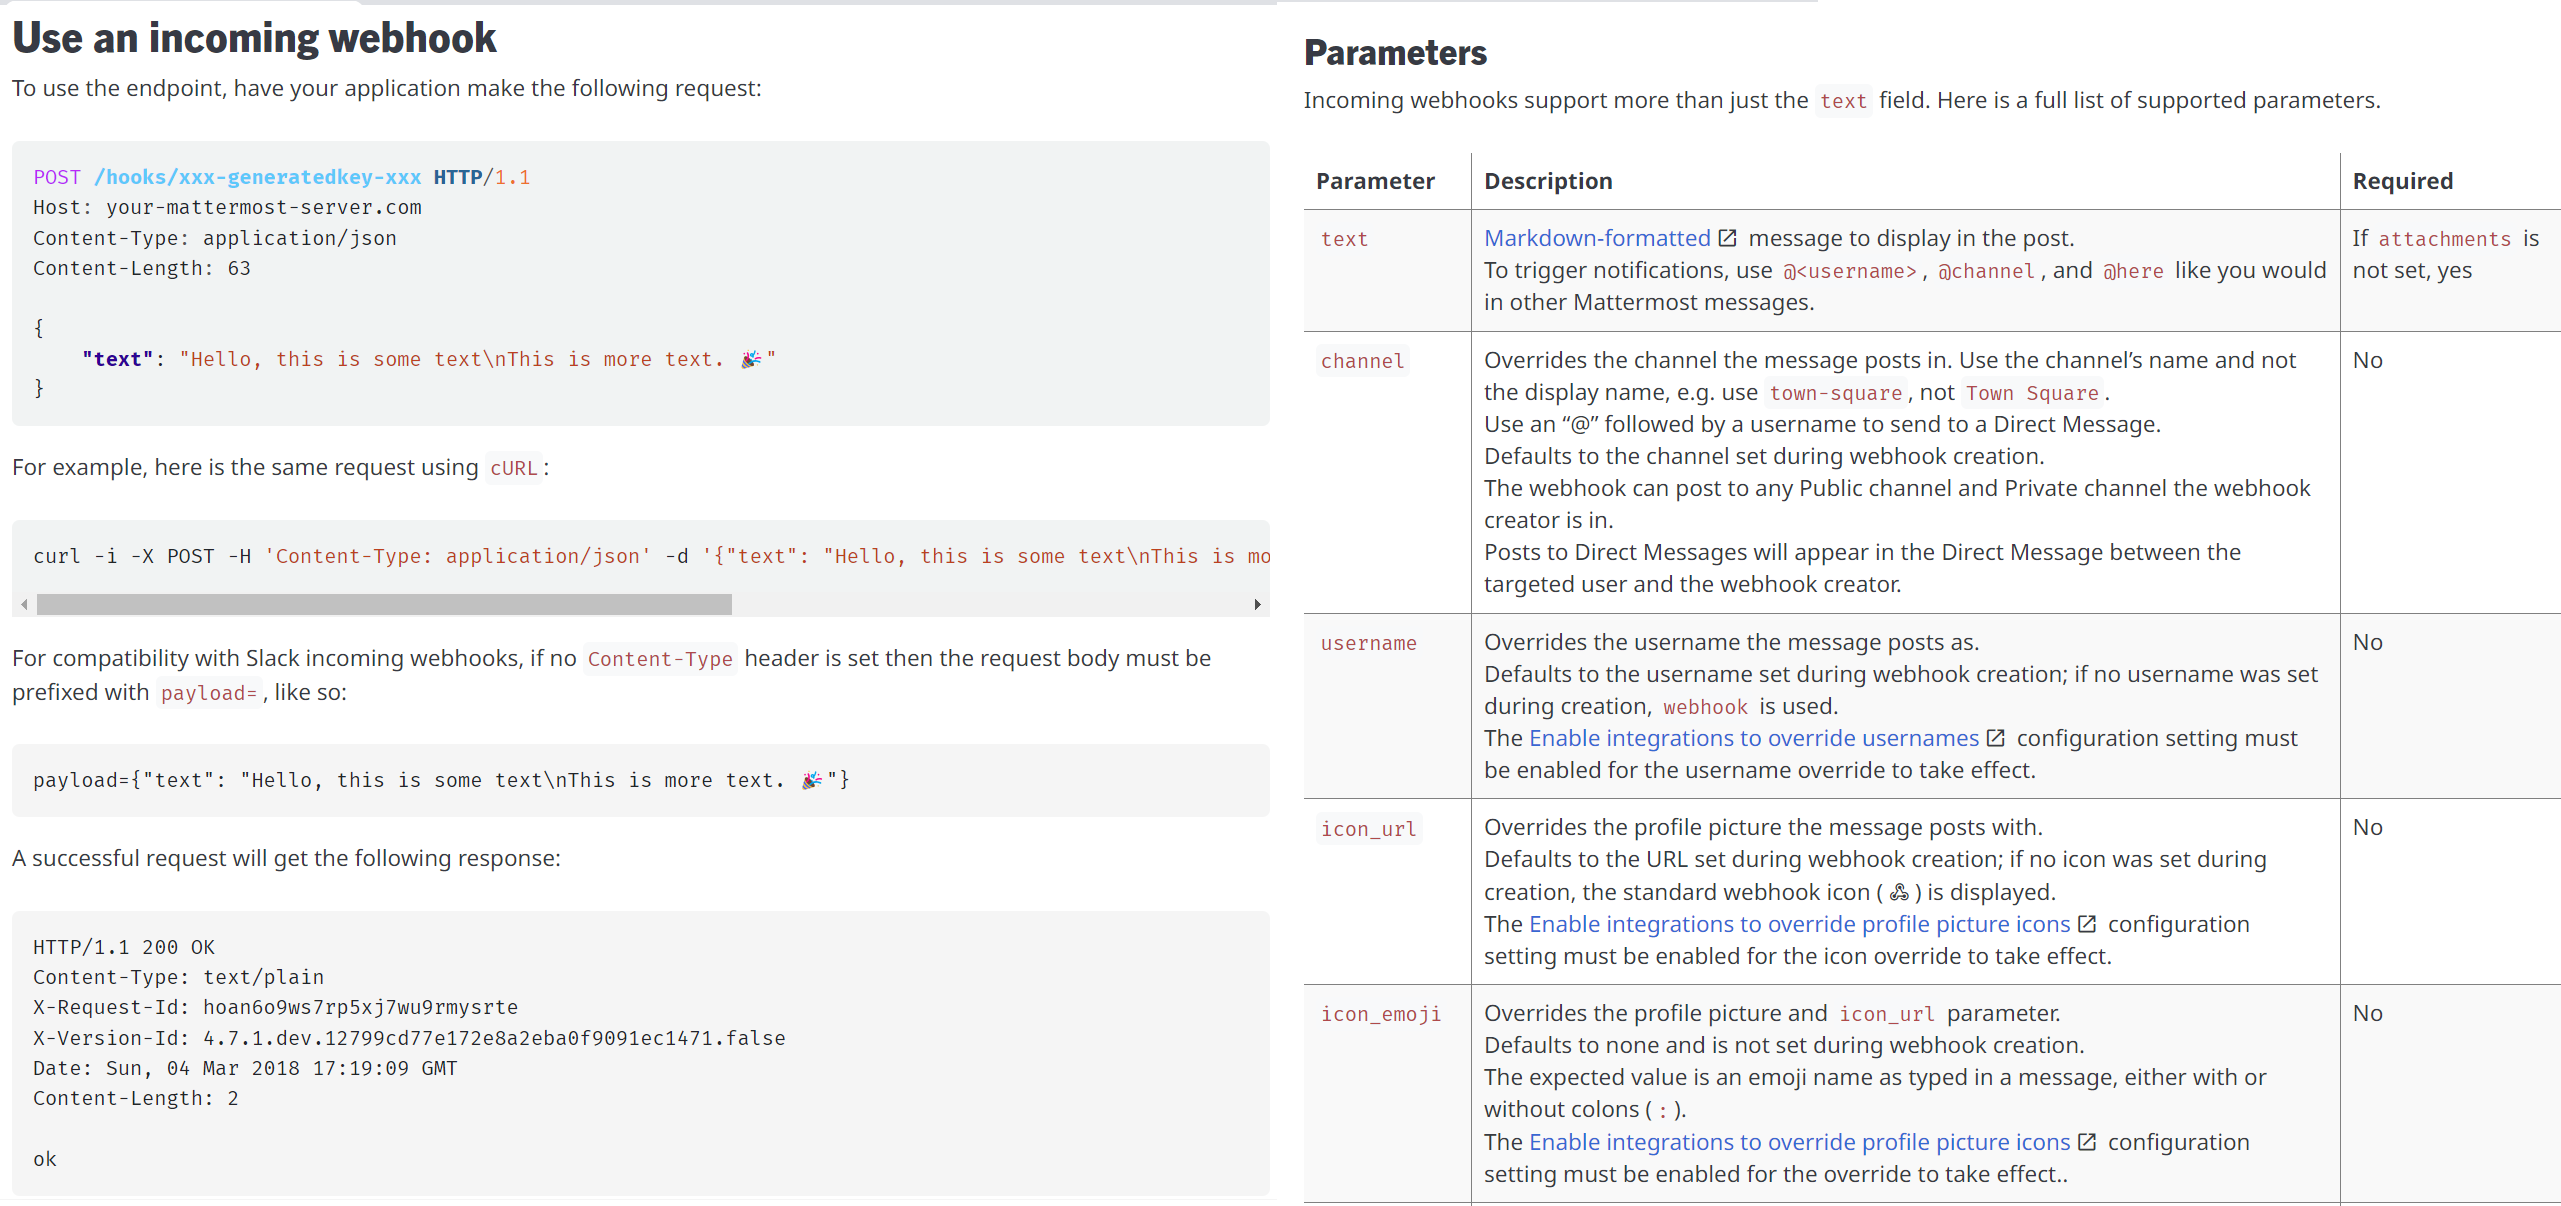Click Use an incoming webhook heading
This screenshot has width=2561, height=1206.
(x=254, y=38)
